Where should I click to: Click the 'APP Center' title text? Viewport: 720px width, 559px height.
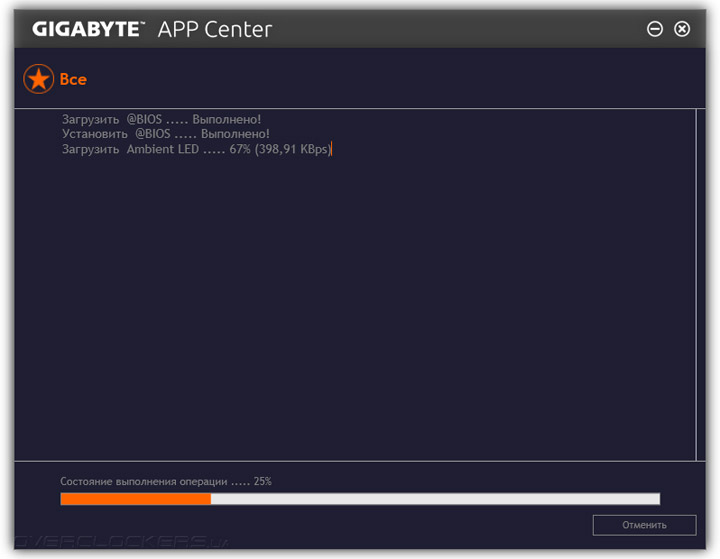coord(215,29)
